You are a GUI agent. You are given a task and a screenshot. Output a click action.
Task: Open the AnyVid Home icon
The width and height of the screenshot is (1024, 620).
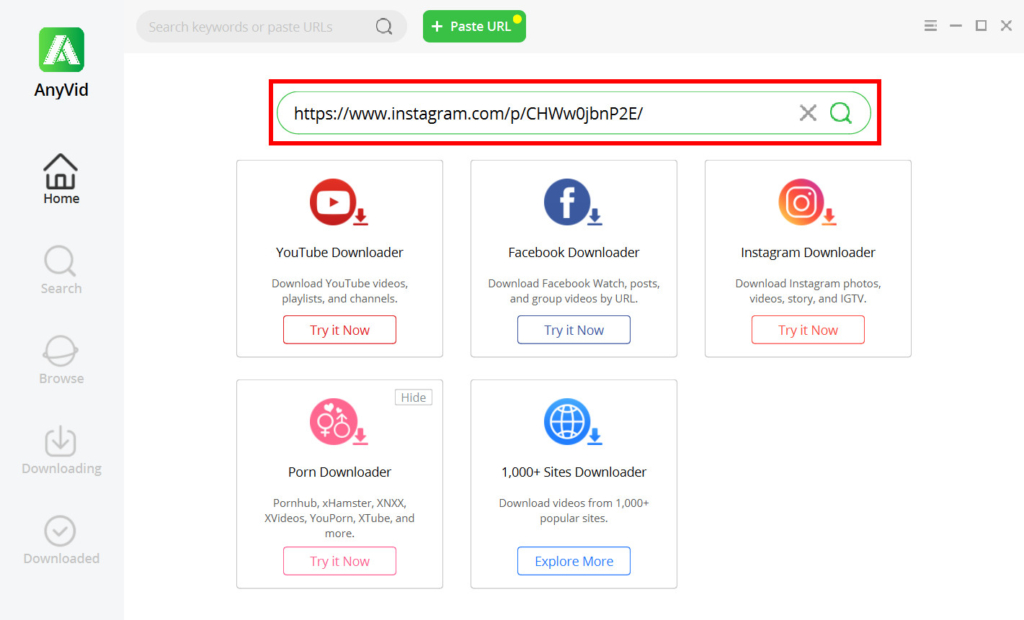pos(61,170)
